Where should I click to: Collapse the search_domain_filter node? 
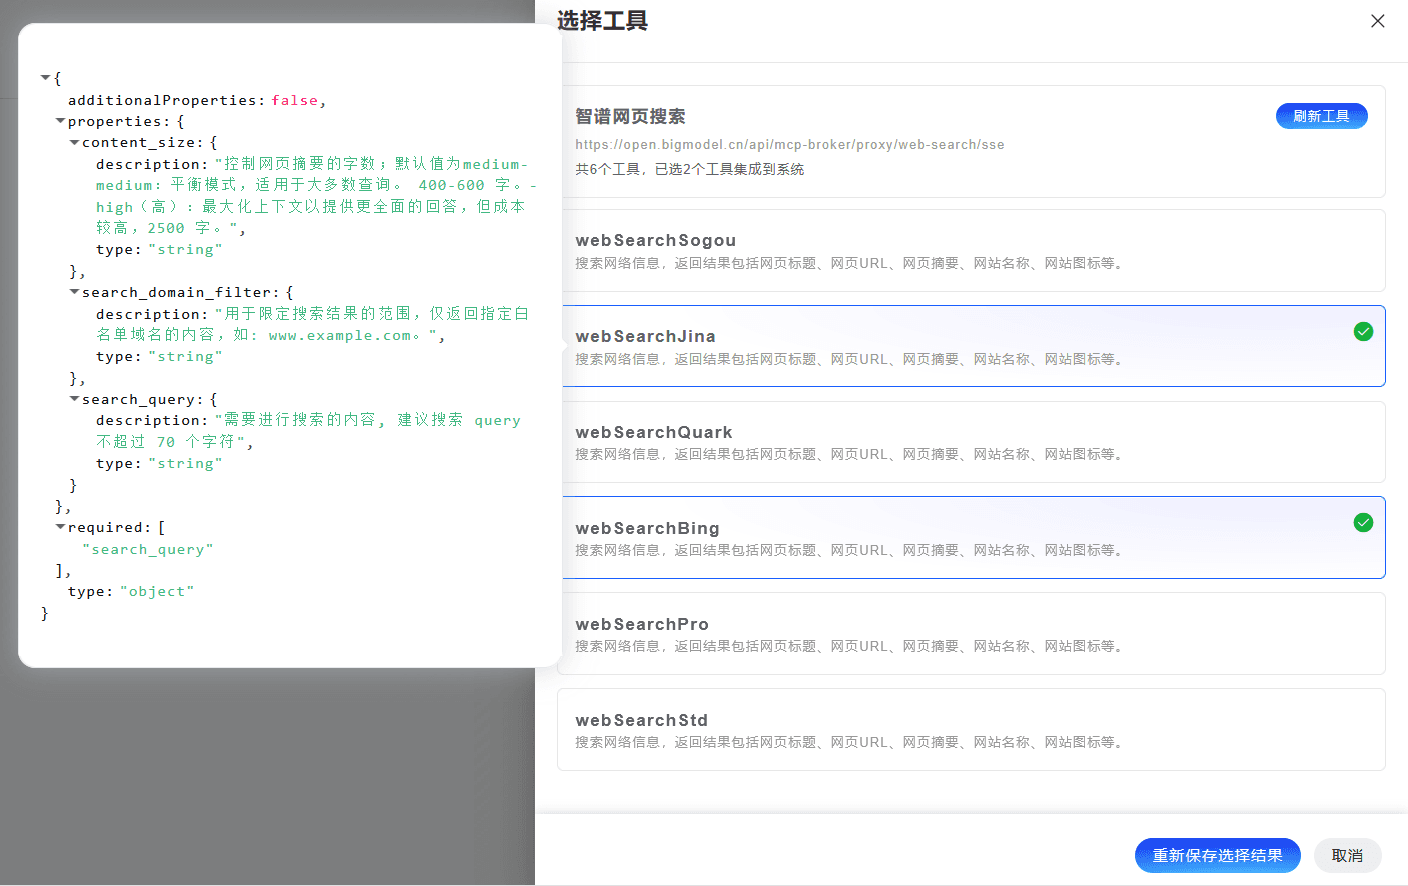(74, 292)
